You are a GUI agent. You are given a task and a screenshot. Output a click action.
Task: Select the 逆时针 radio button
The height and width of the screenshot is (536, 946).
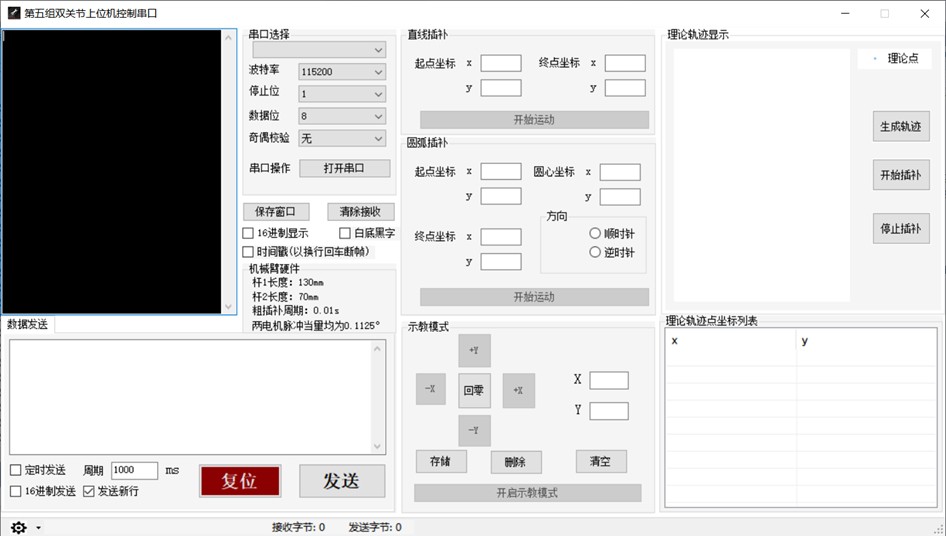click(595, 252)
